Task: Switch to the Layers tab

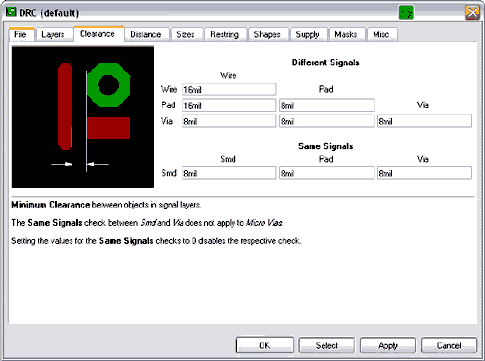Action: pyautogui.click(x=54, y=34)
